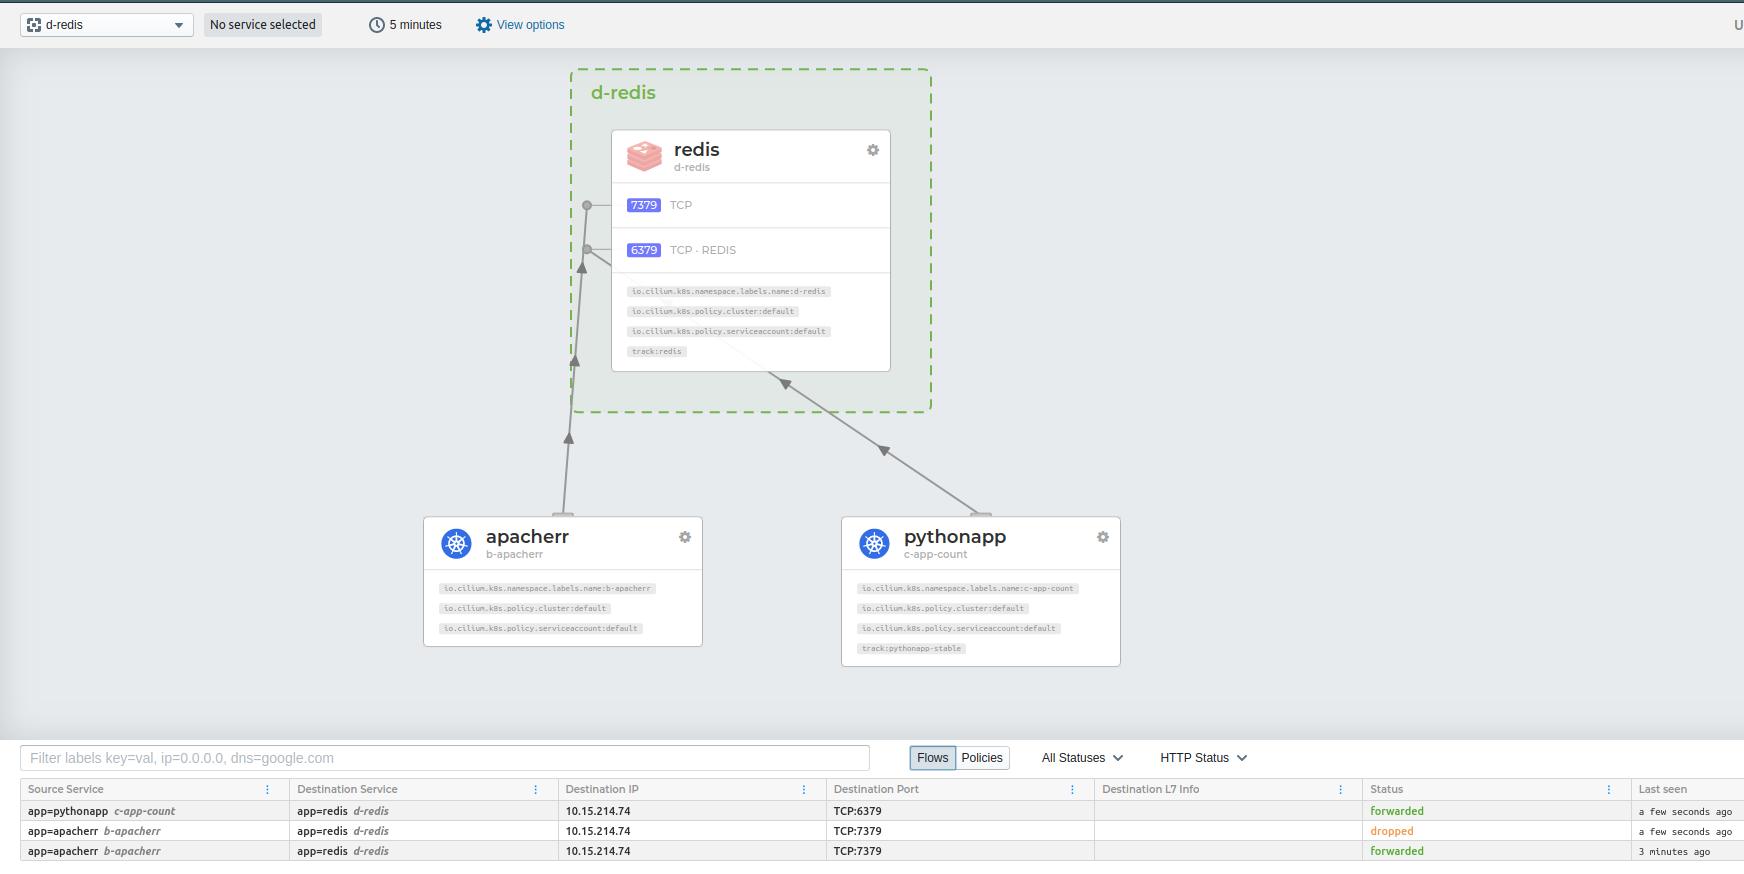Select the app=pythonapp c-app-count flow row
Image resolution: width=1744 pixels, height=874 pixels.
click(x=882, y=811)
